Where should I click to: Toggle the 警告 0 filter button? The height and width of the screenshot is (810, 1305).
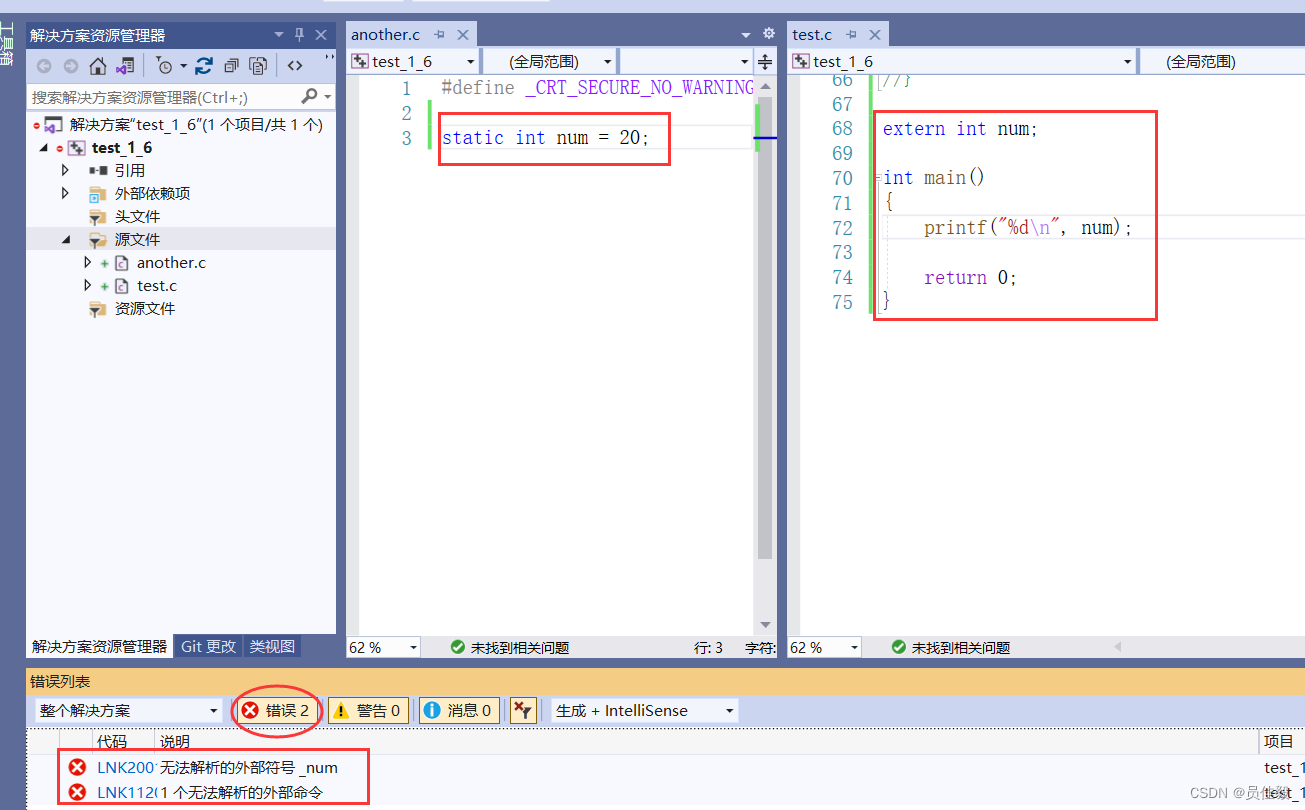(369, 711)
